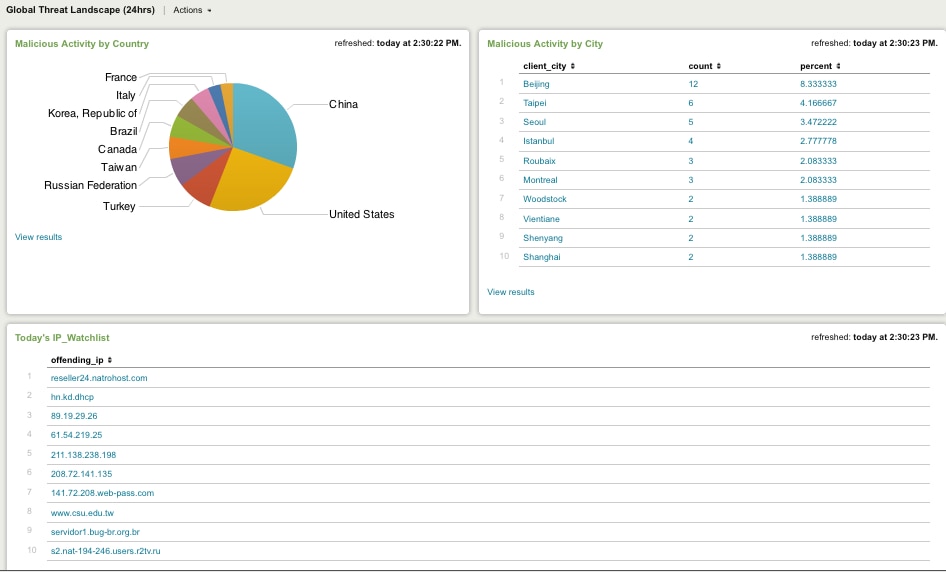Open the 89.19.29.26 IP entry
Screen dimensions: 946x572
pyautogui.click(x=74, y=416)
